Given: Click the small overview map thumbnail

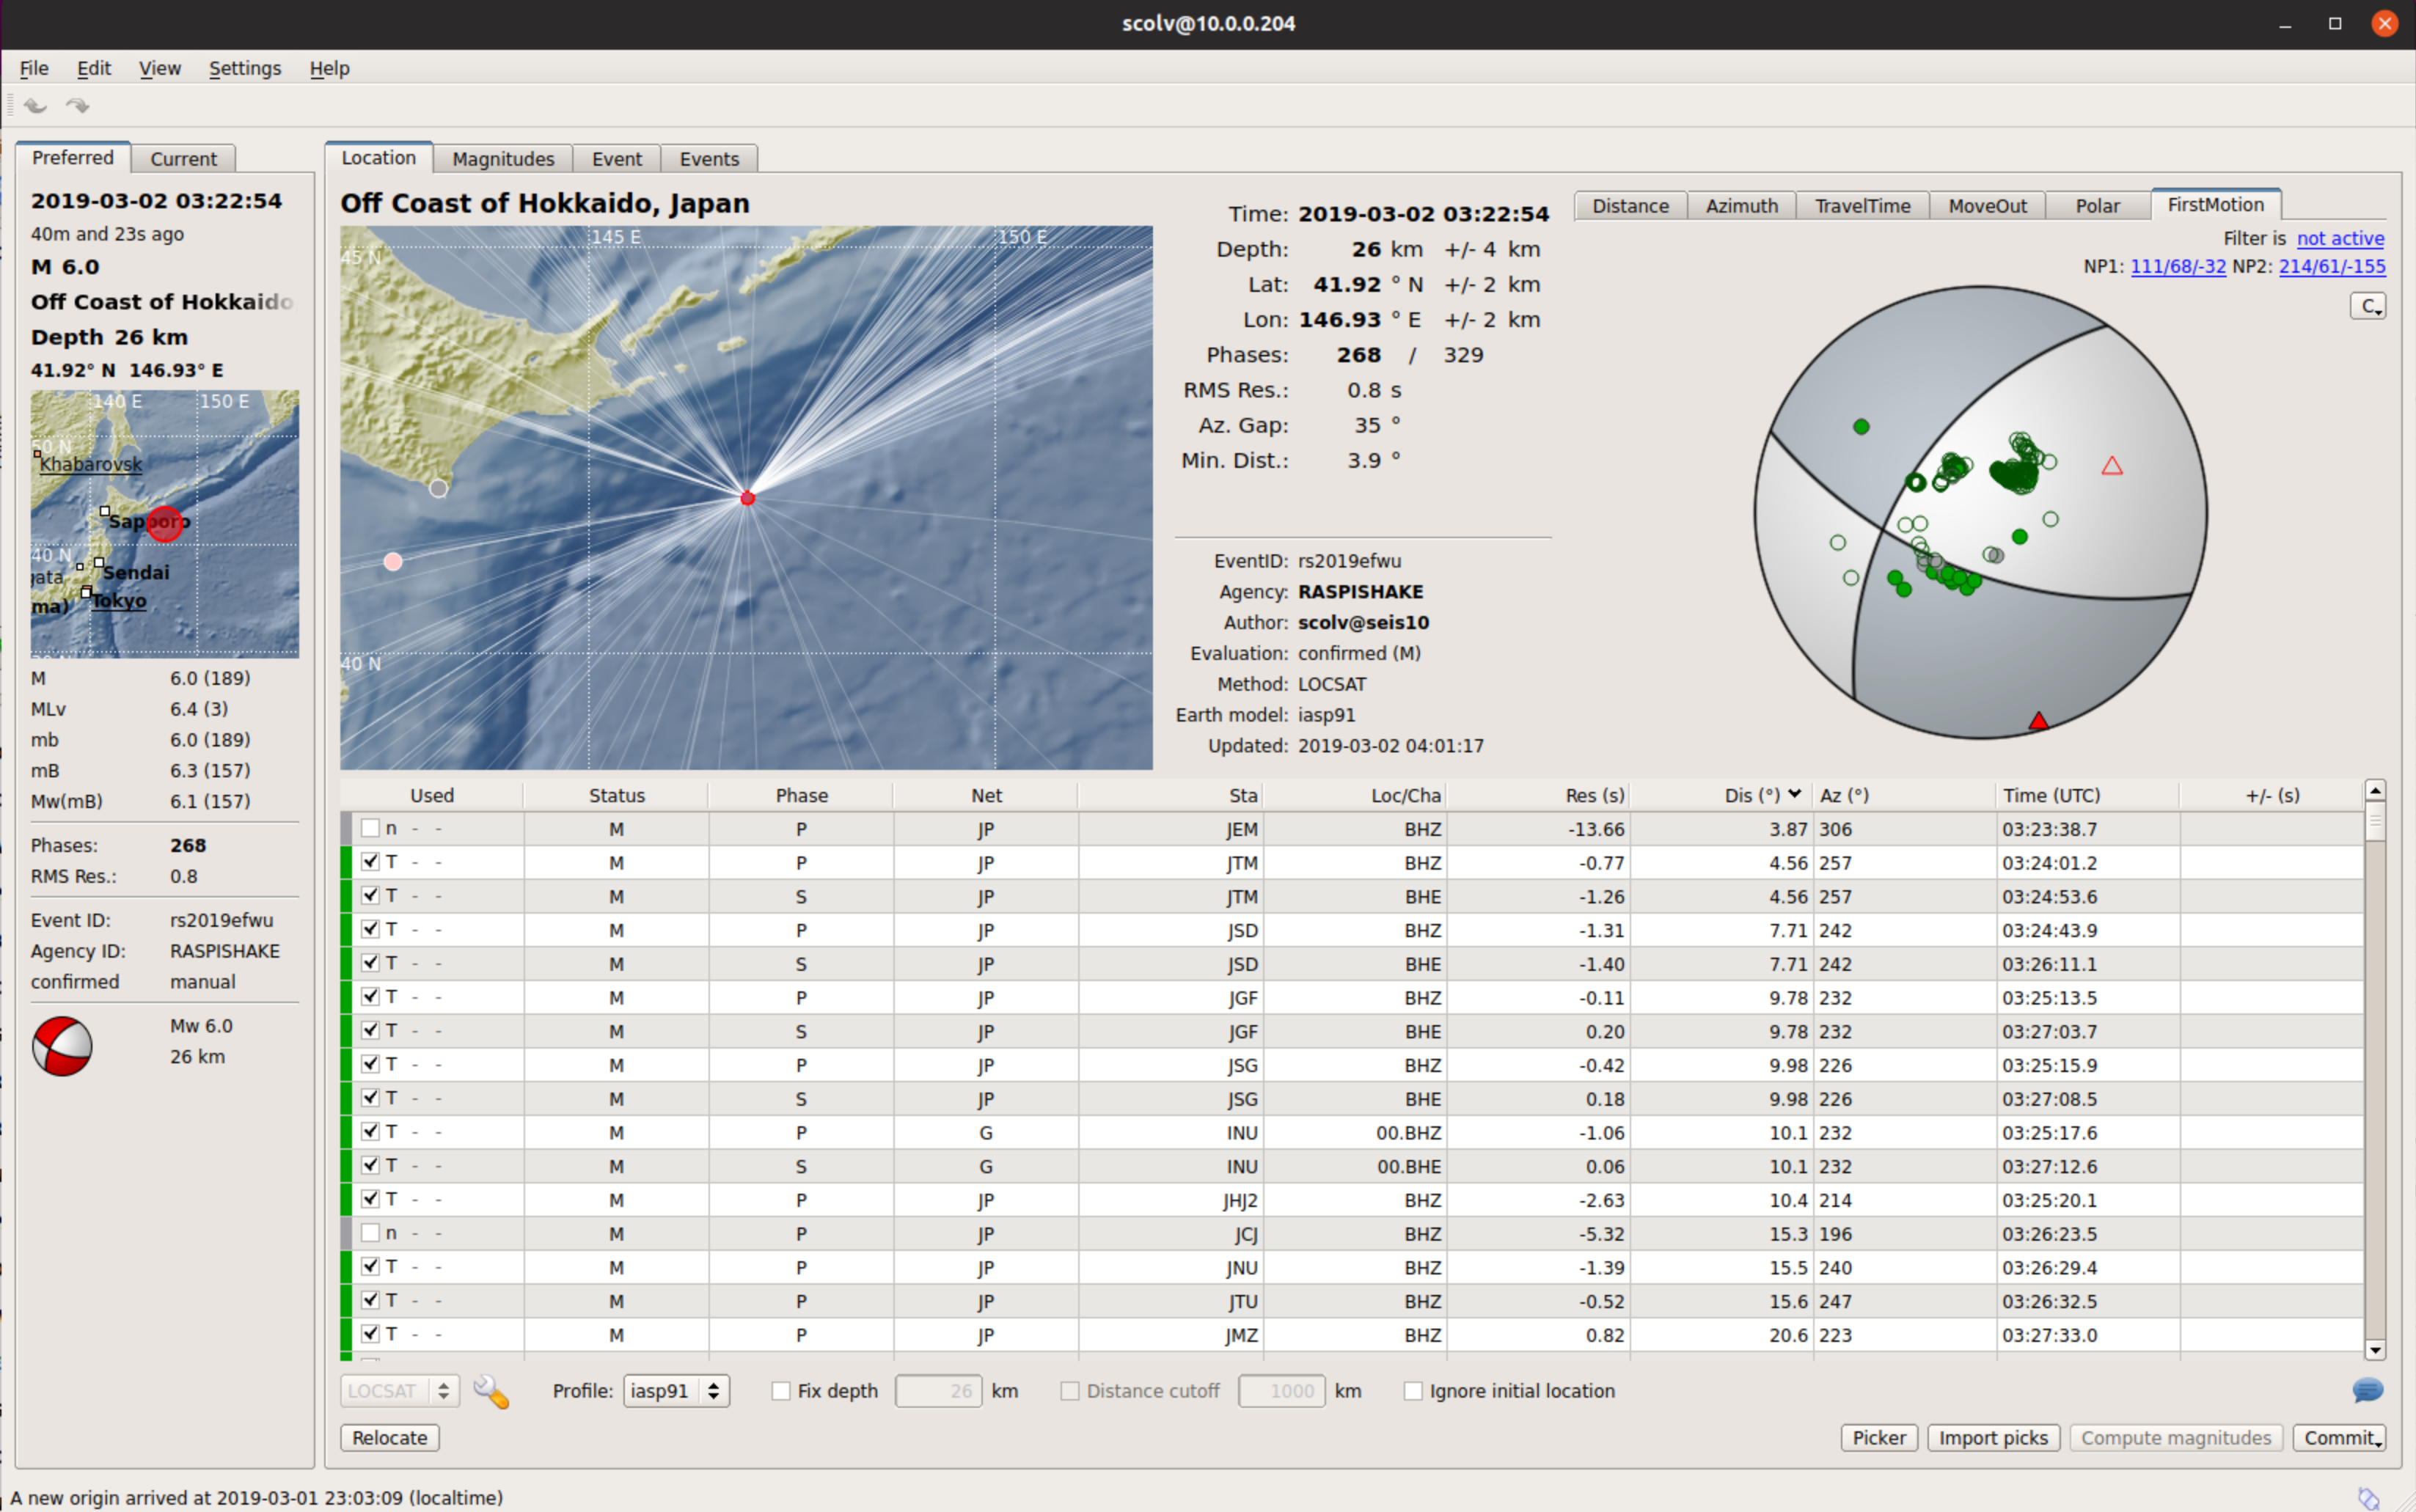Looking at the screenshot, I should pos(165,524).
